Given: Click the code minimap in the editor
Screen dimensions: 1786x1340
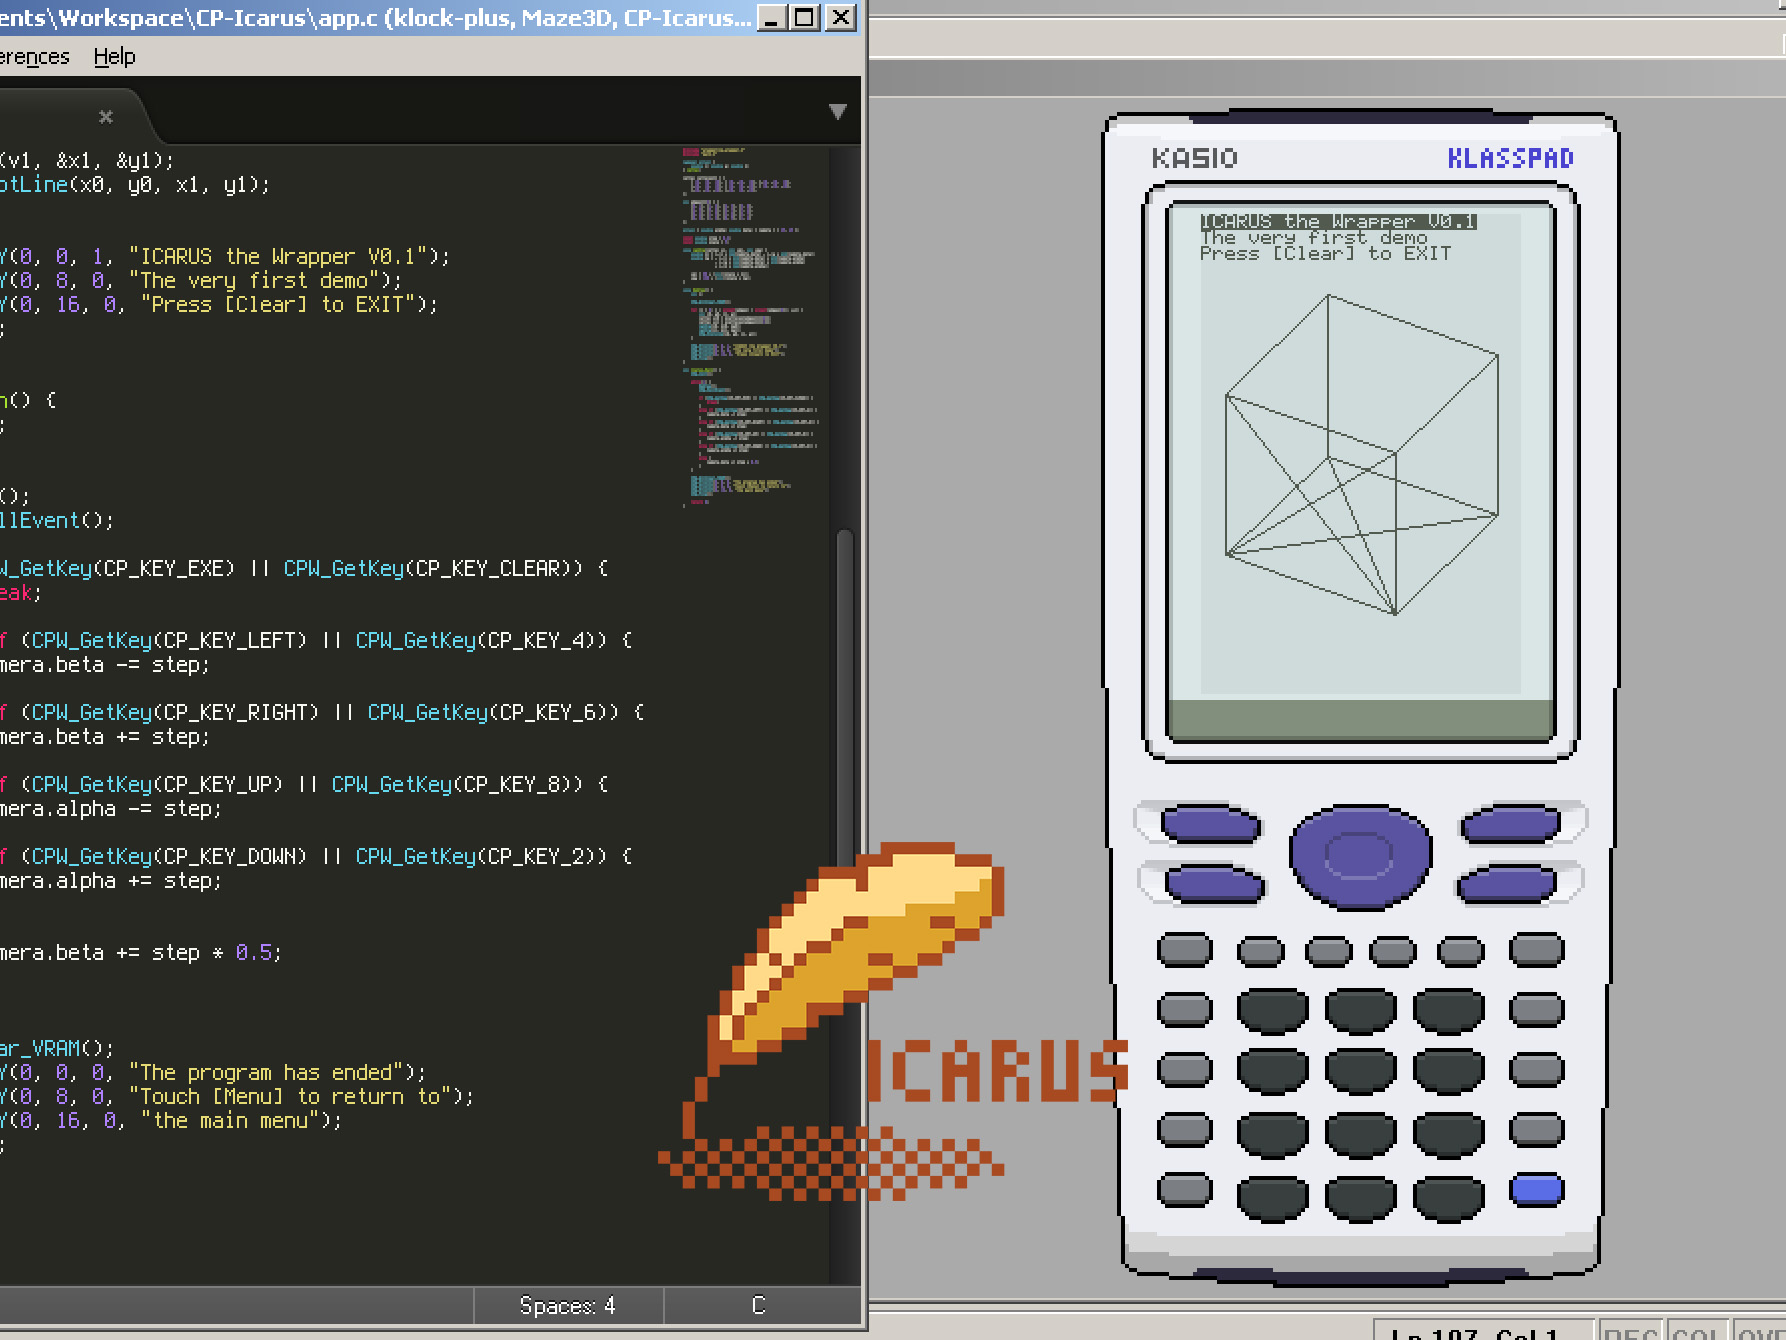Looking at the screenshot, I should tap(752, 326).
